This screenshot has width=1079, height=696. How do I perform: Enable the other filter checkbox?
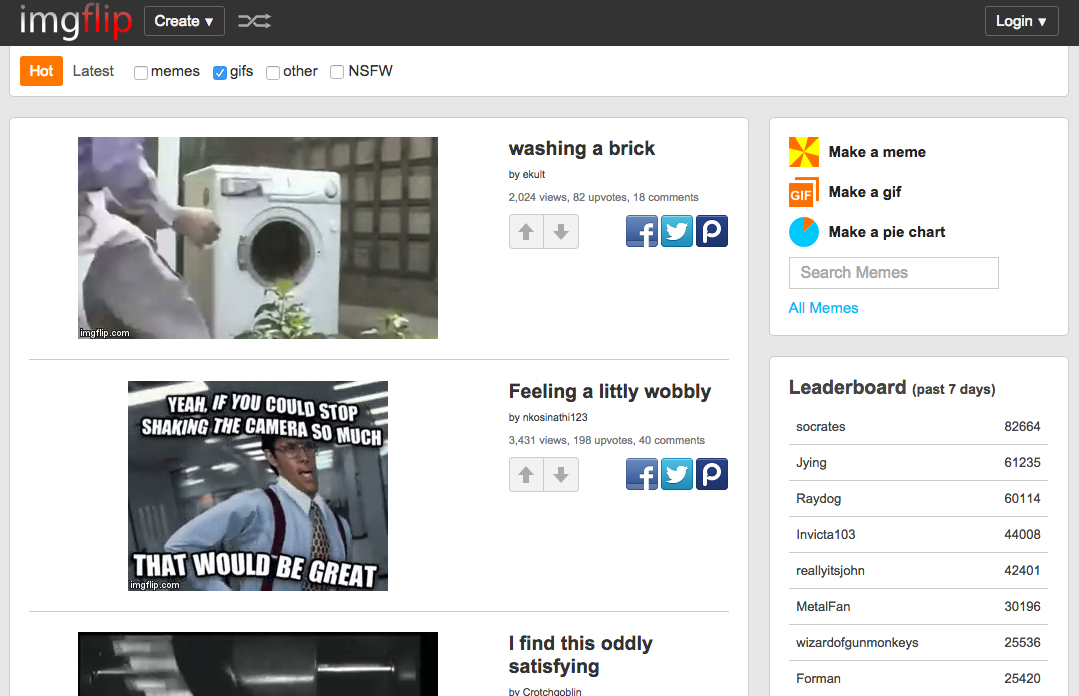coord(273,72)
